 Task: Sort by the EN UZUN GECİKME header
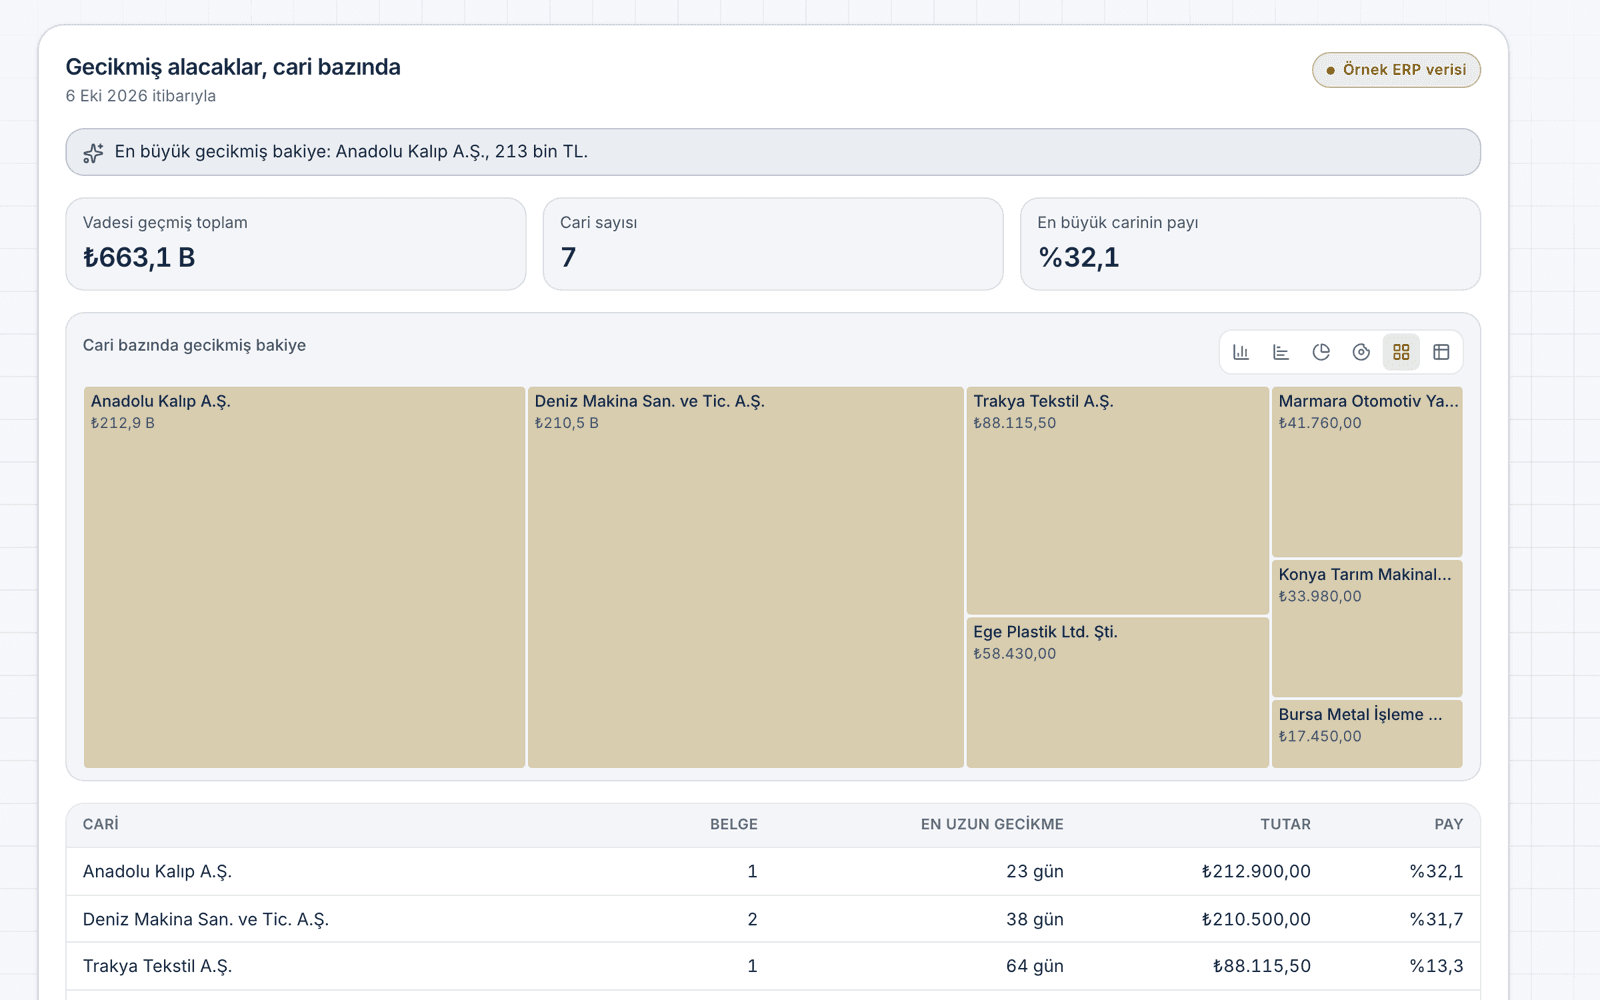pyautogui.click(x=992, y=825)
